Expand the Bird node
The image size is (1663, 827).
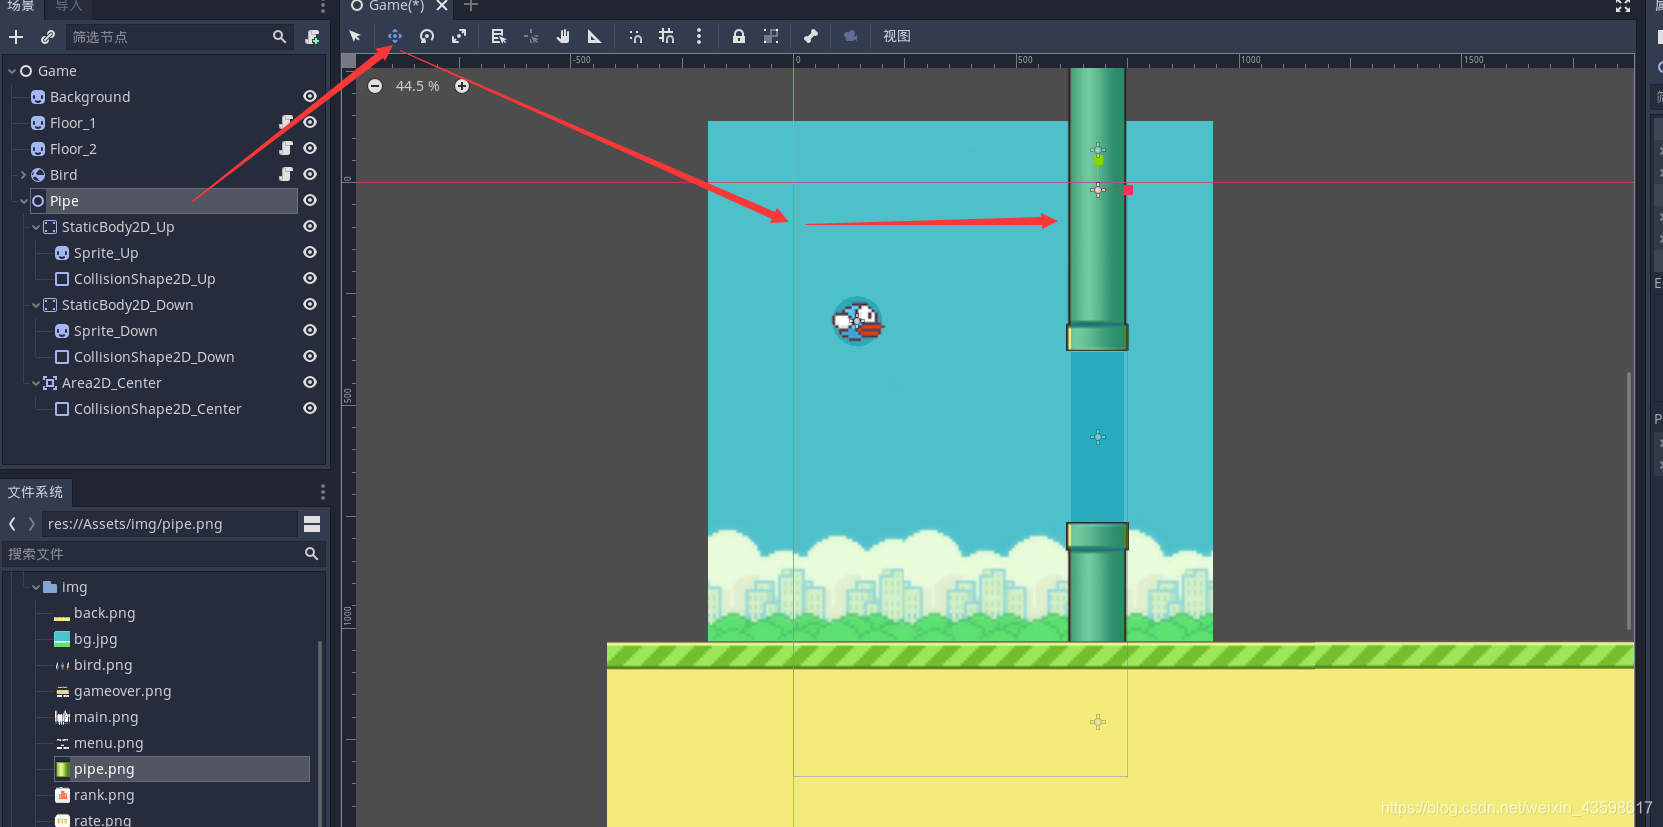coord(24,175)
